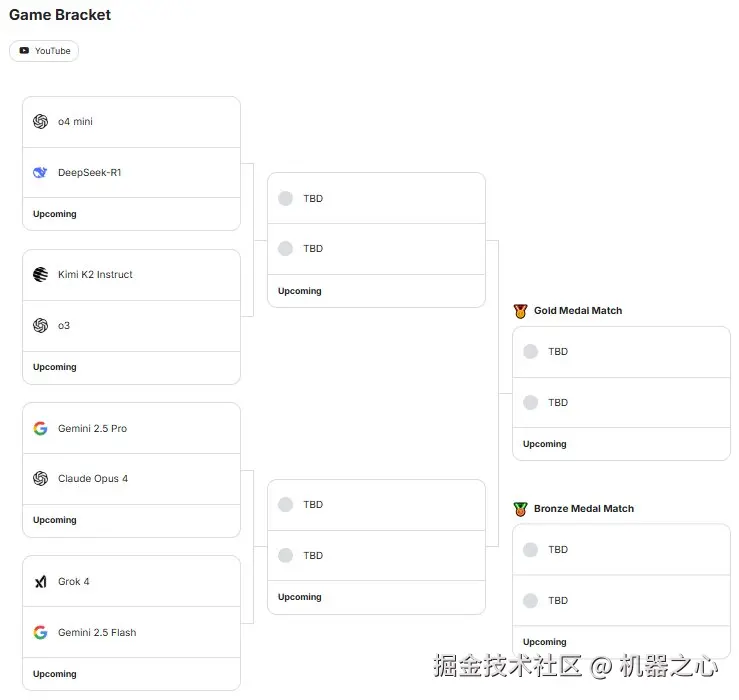Image resolution: width=739 pixels, height=700 pixels.
Task: Click the xAI logo next to Grok 4
Action: [41, 582]
